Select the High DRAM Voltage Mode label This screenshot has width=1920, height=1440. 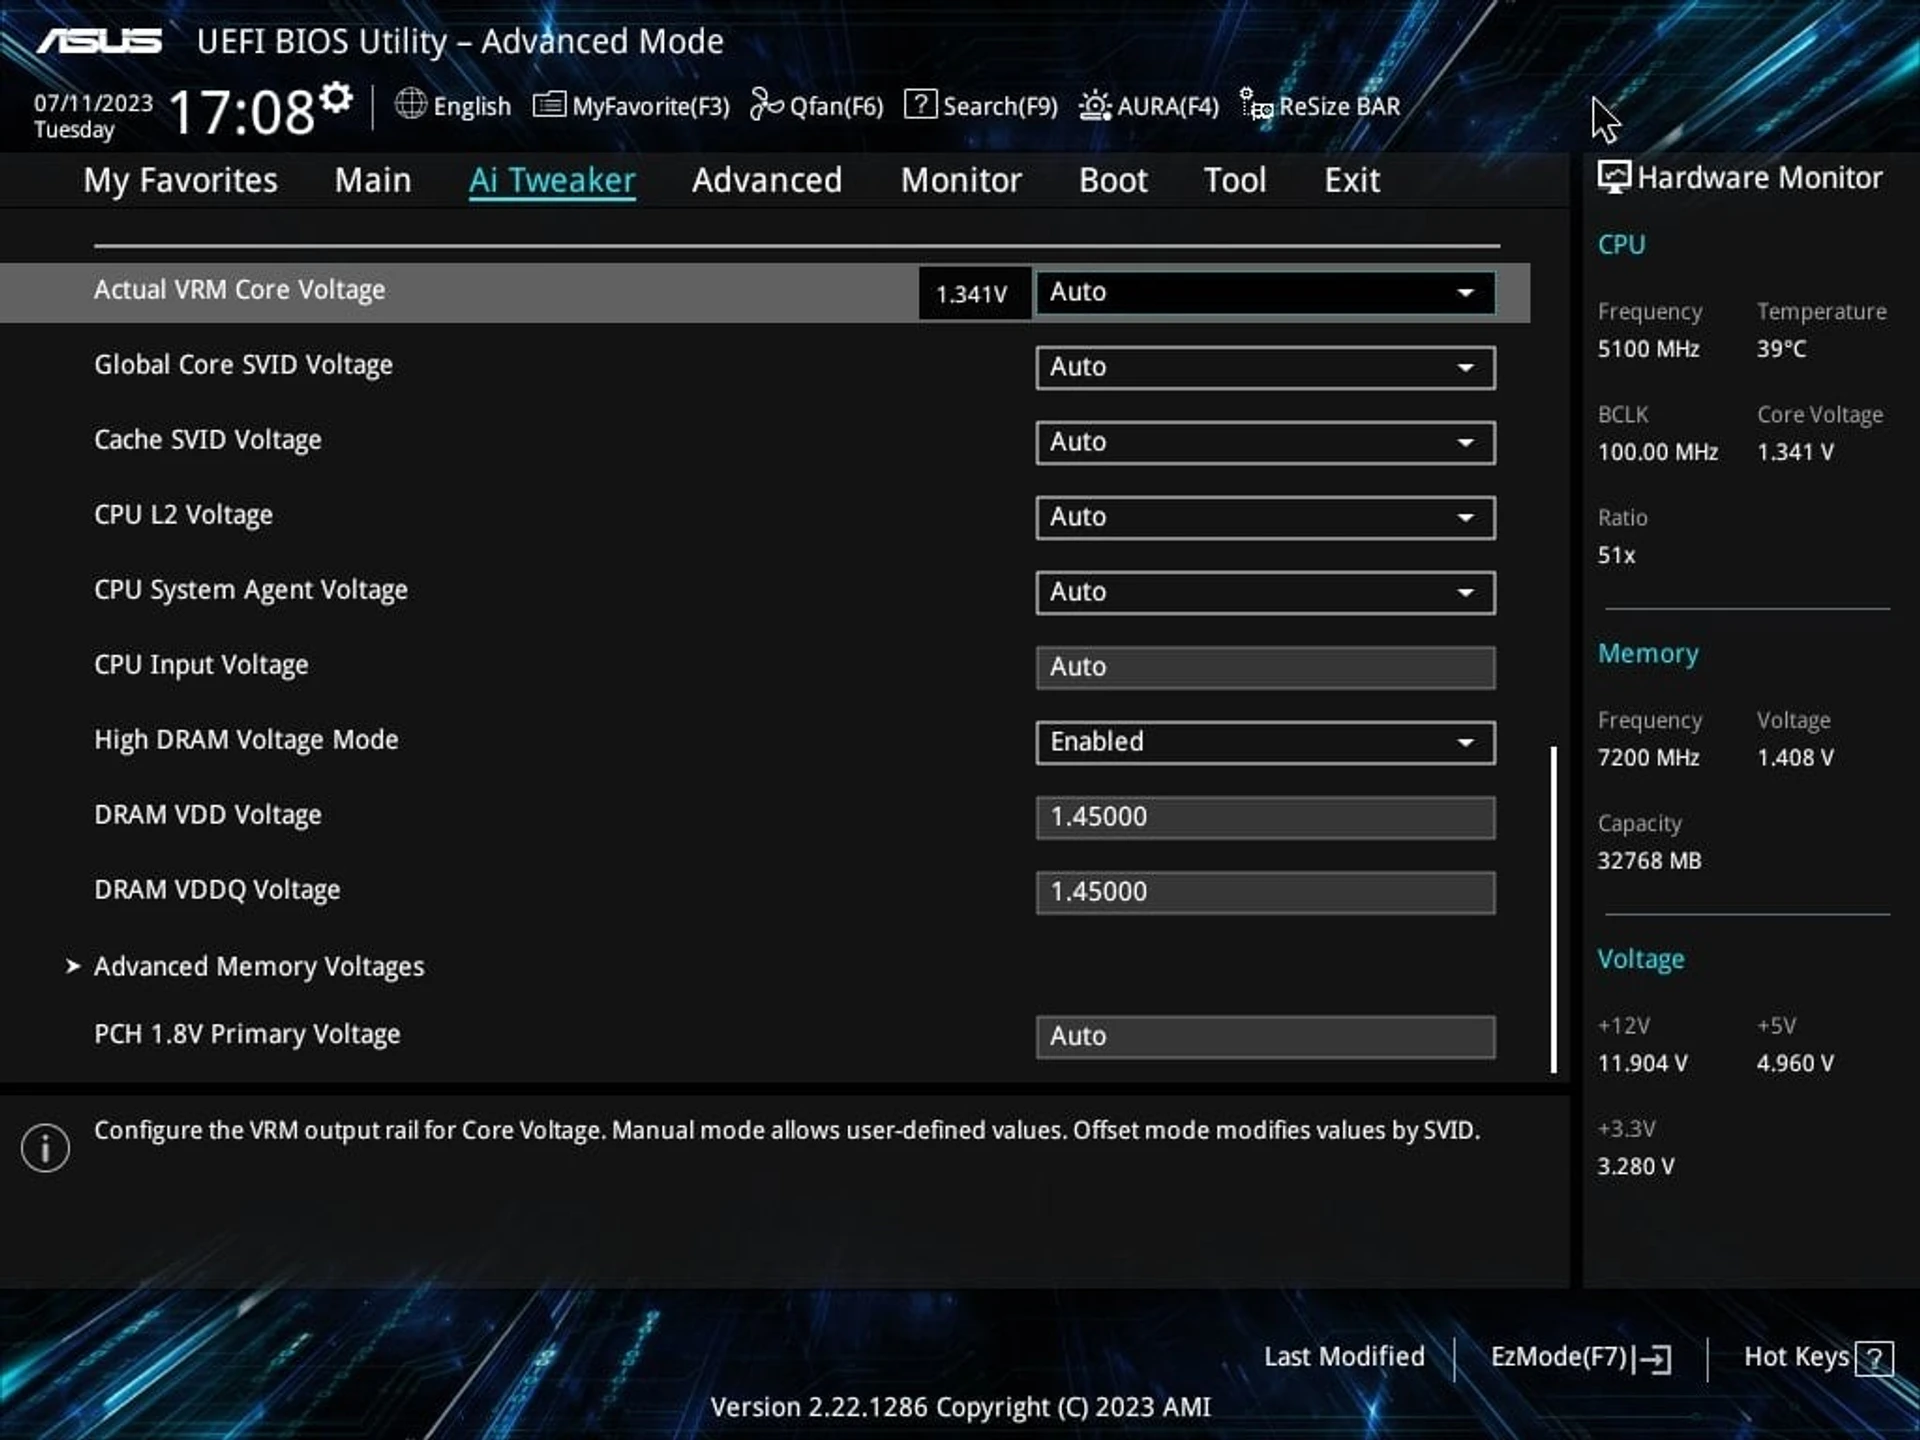pyautogui.click(x=246, y=740)
